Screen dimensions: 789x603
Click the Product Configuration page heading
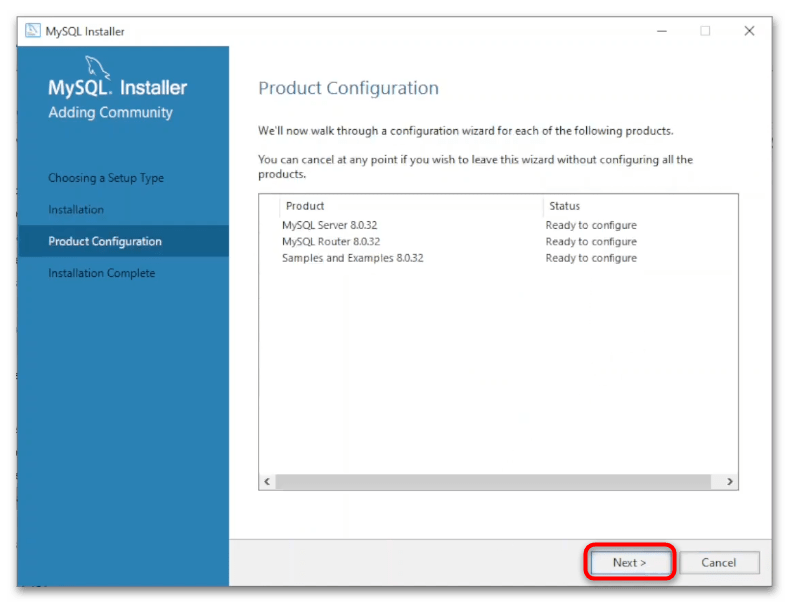348,88
